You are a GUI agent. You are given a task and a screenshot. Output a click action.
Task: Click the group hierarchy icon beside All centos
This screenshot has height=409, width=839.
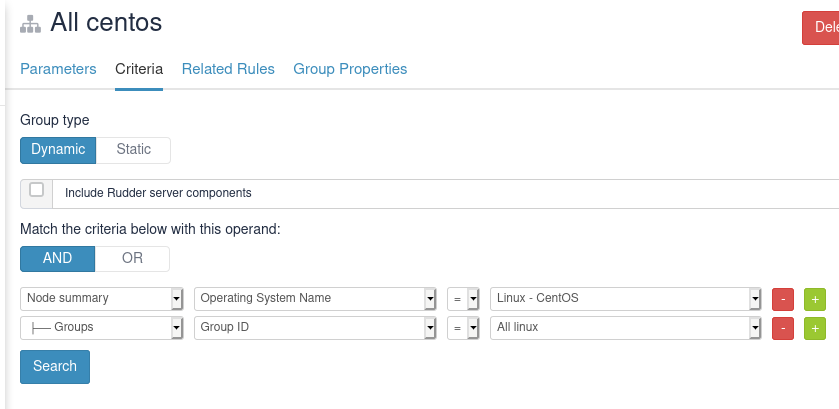(x=30, y=25)
